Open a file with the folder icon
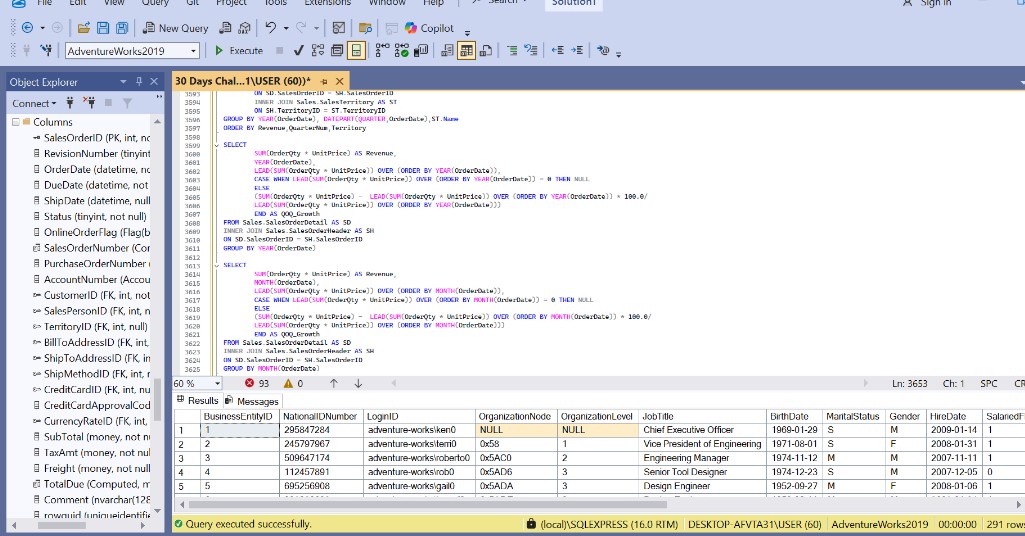 click(84, 28)
